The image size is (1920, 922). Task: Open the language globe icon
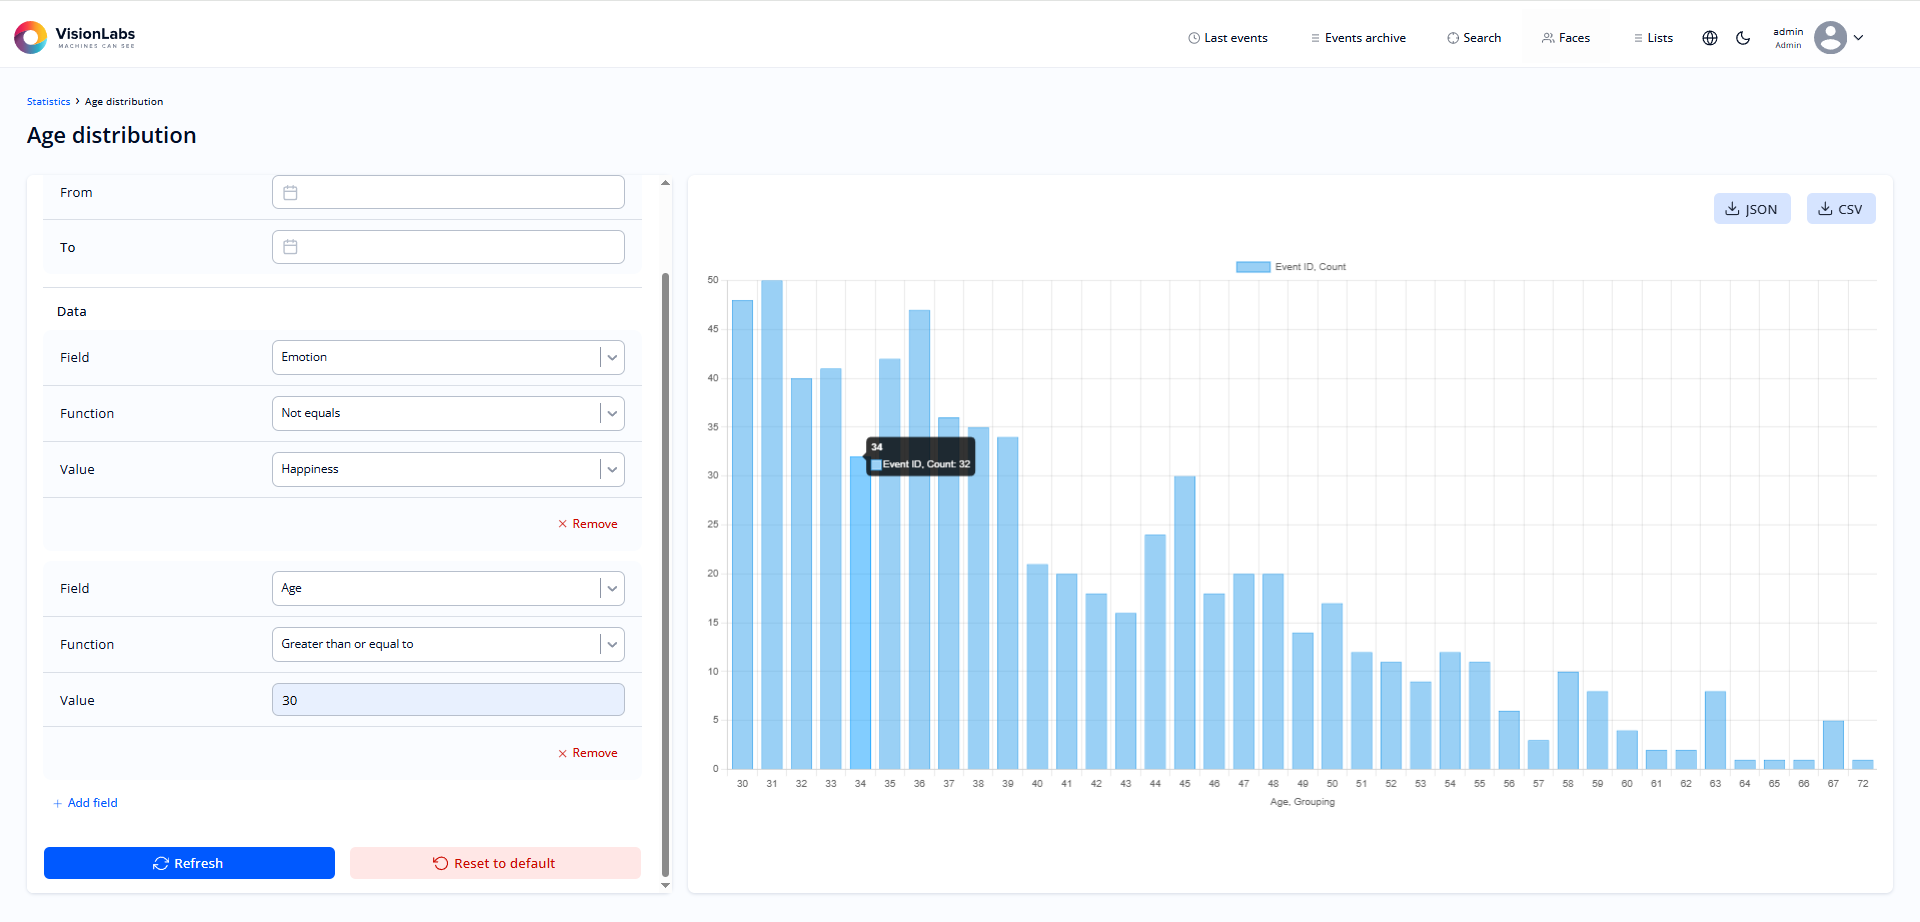[1710, 38]
